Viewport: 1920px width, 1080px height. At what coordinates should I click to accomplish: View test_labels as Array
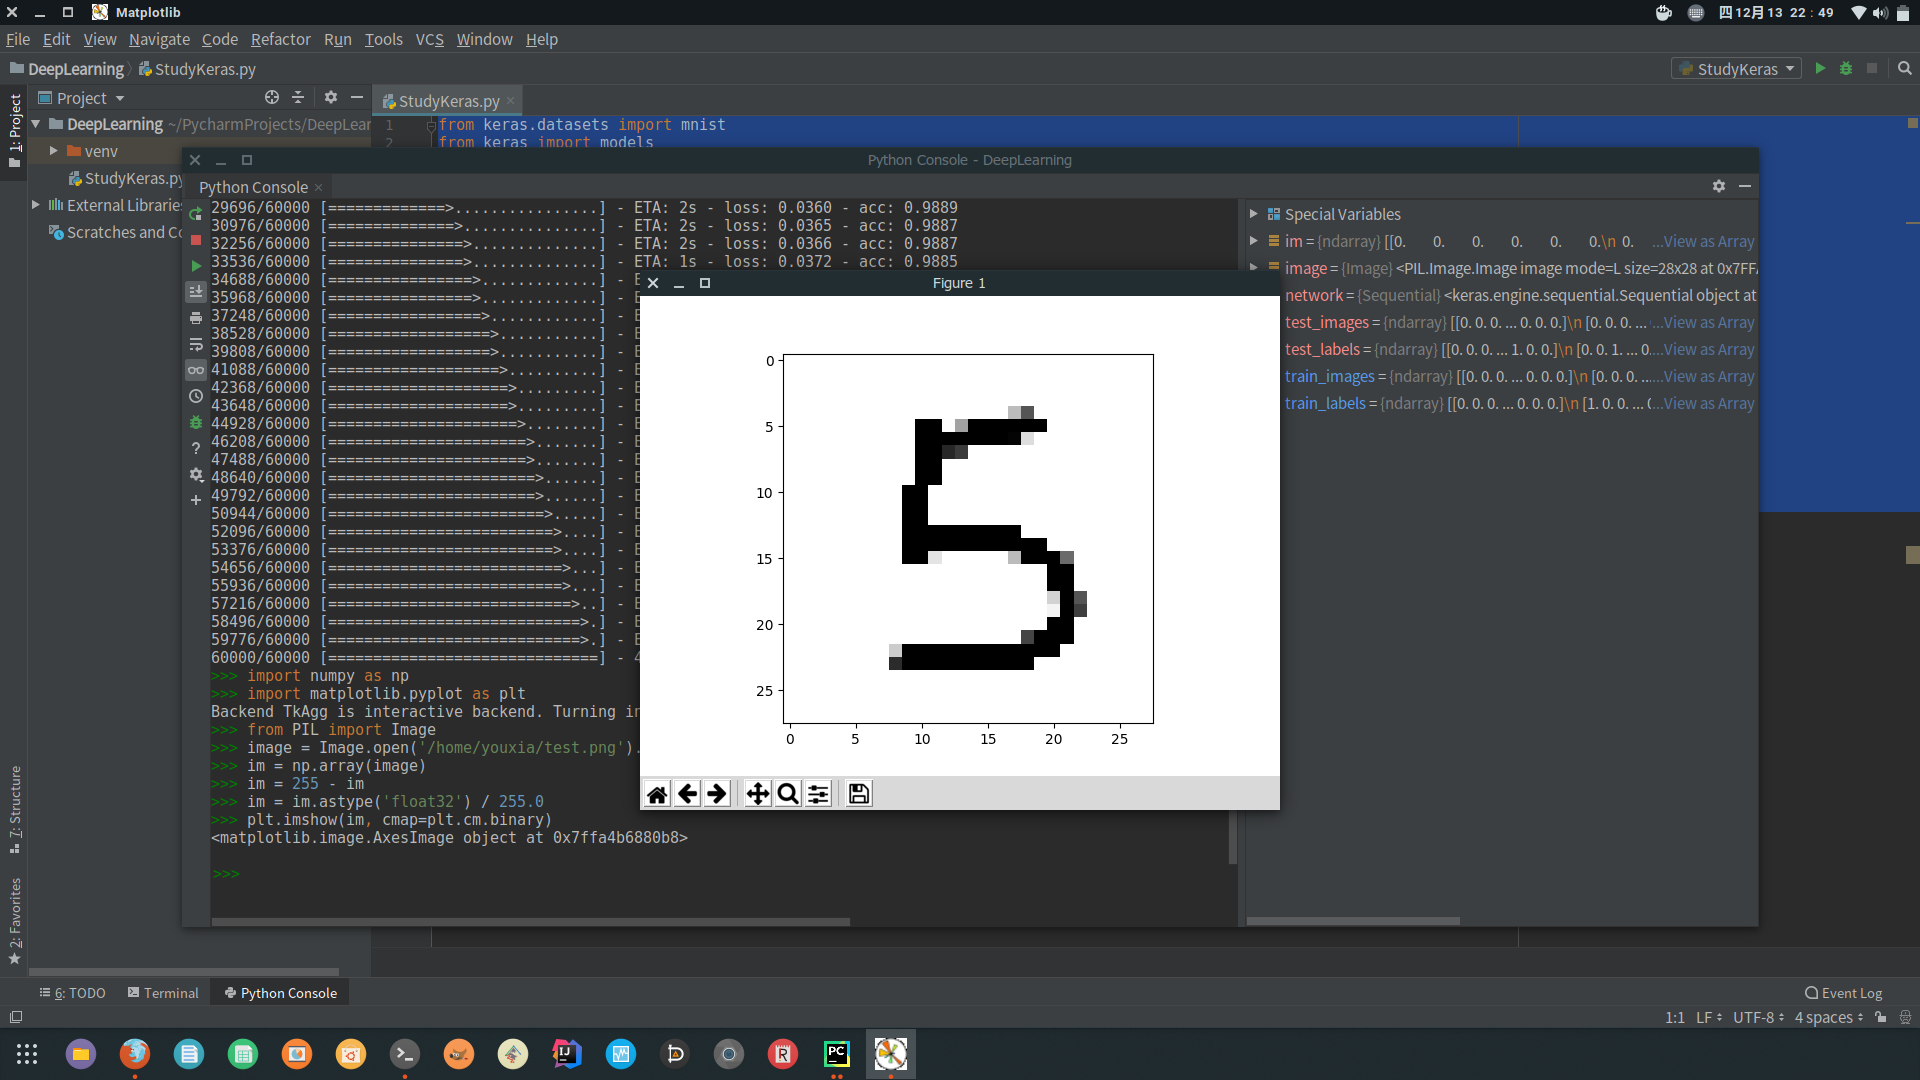coord(1709,349)
